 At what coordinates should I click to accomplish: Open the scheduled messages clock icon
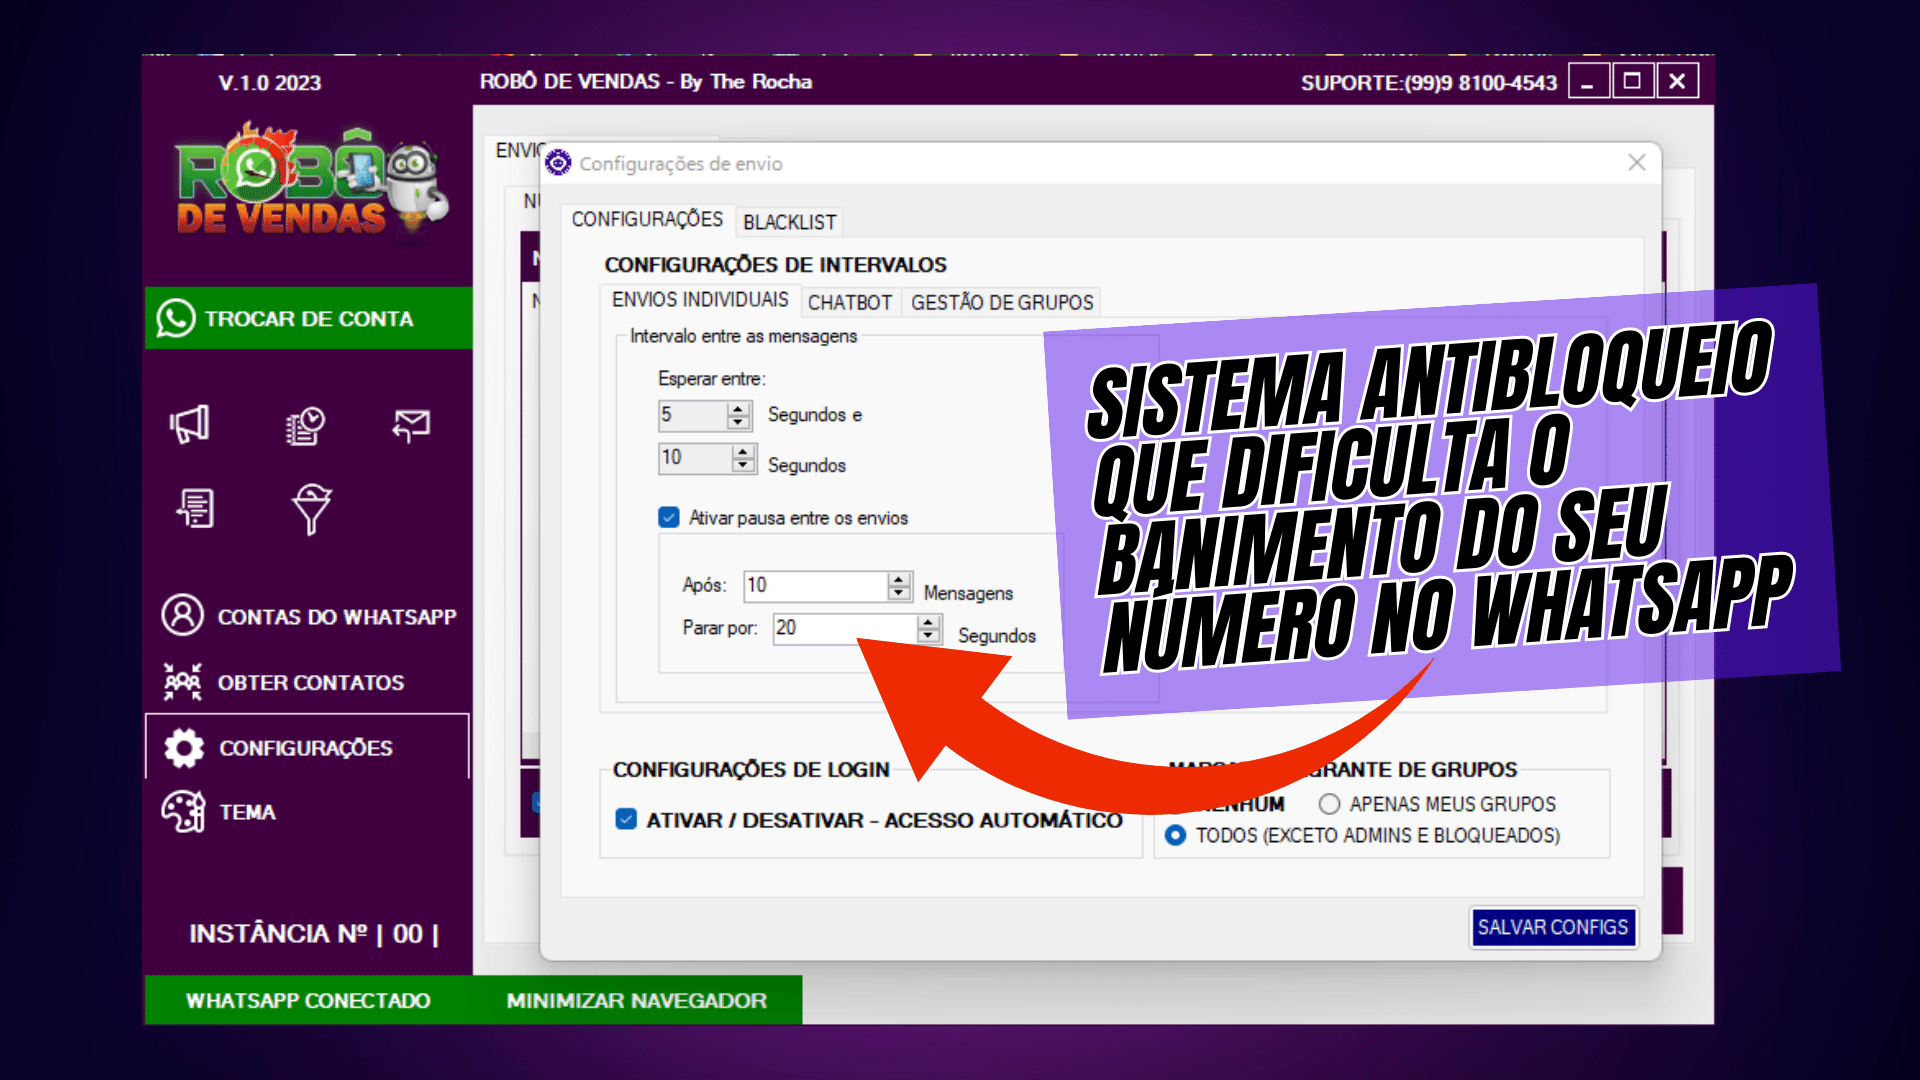coord(305,425)
